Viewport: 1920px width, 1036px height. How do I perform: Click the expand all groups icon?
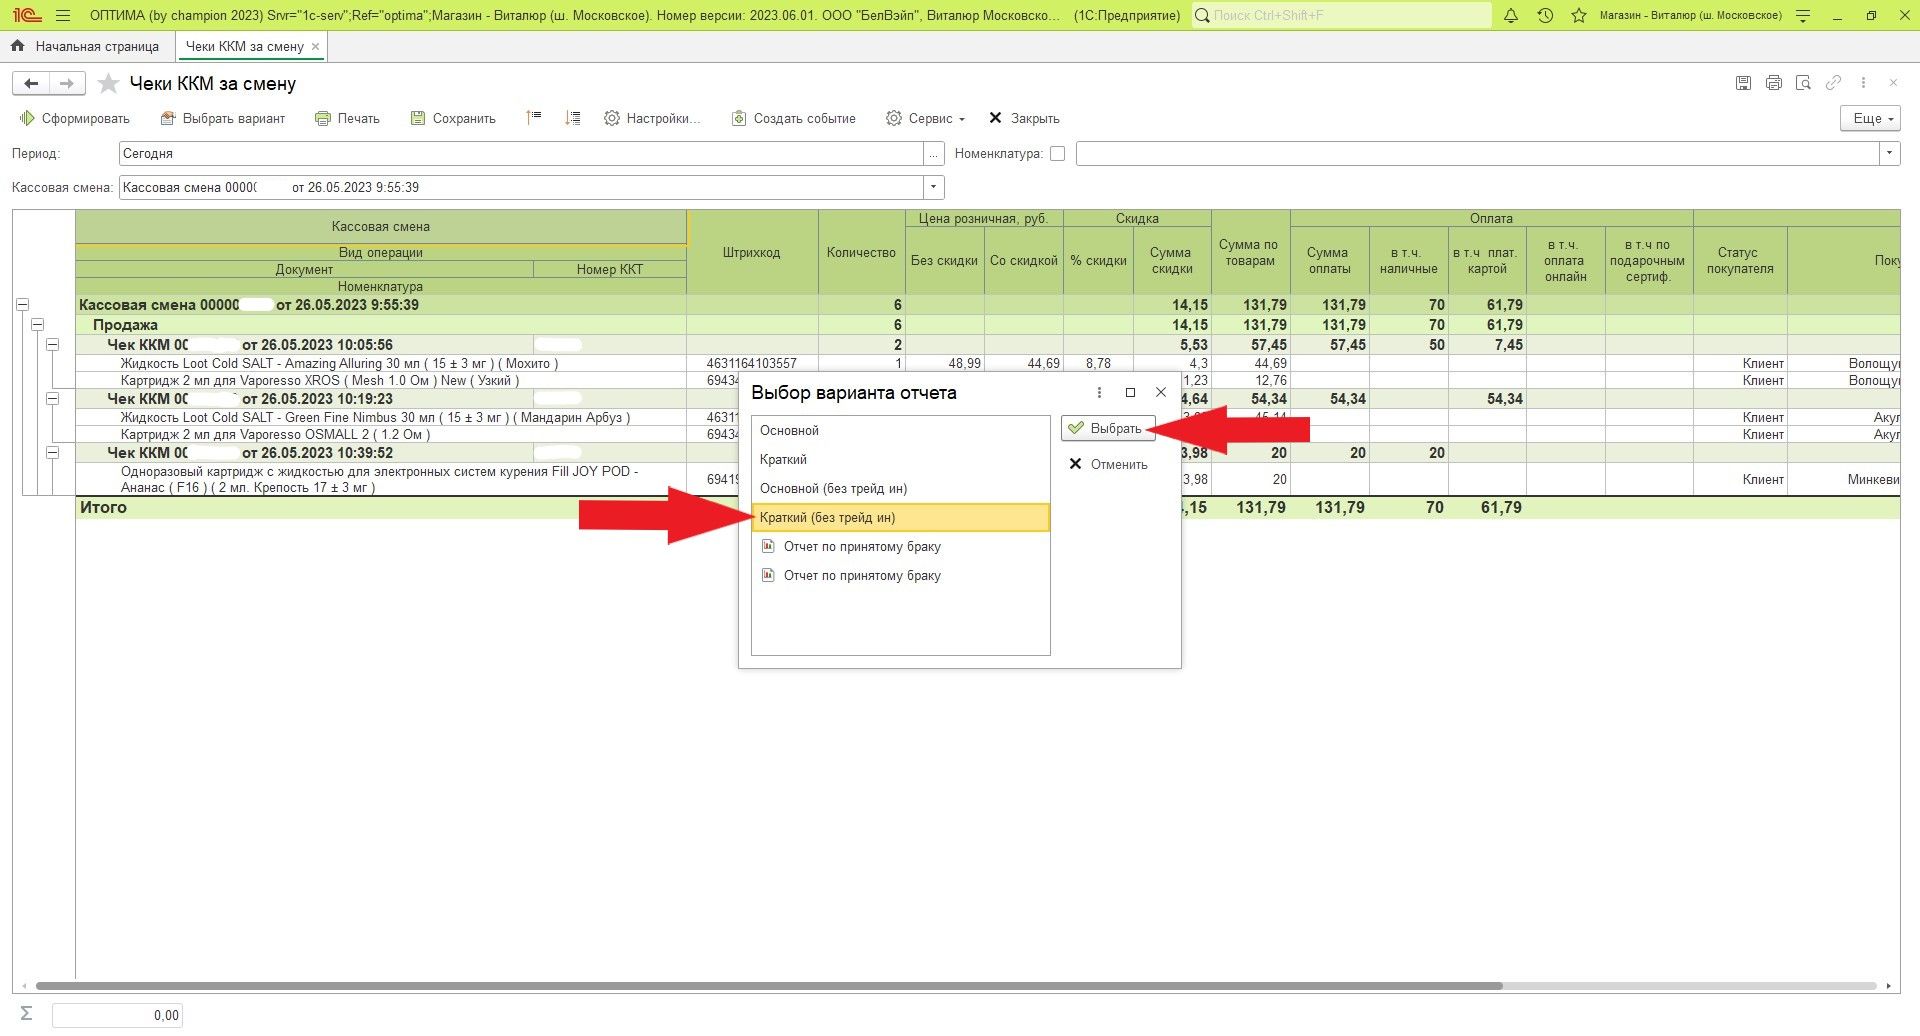coord(572,118)
